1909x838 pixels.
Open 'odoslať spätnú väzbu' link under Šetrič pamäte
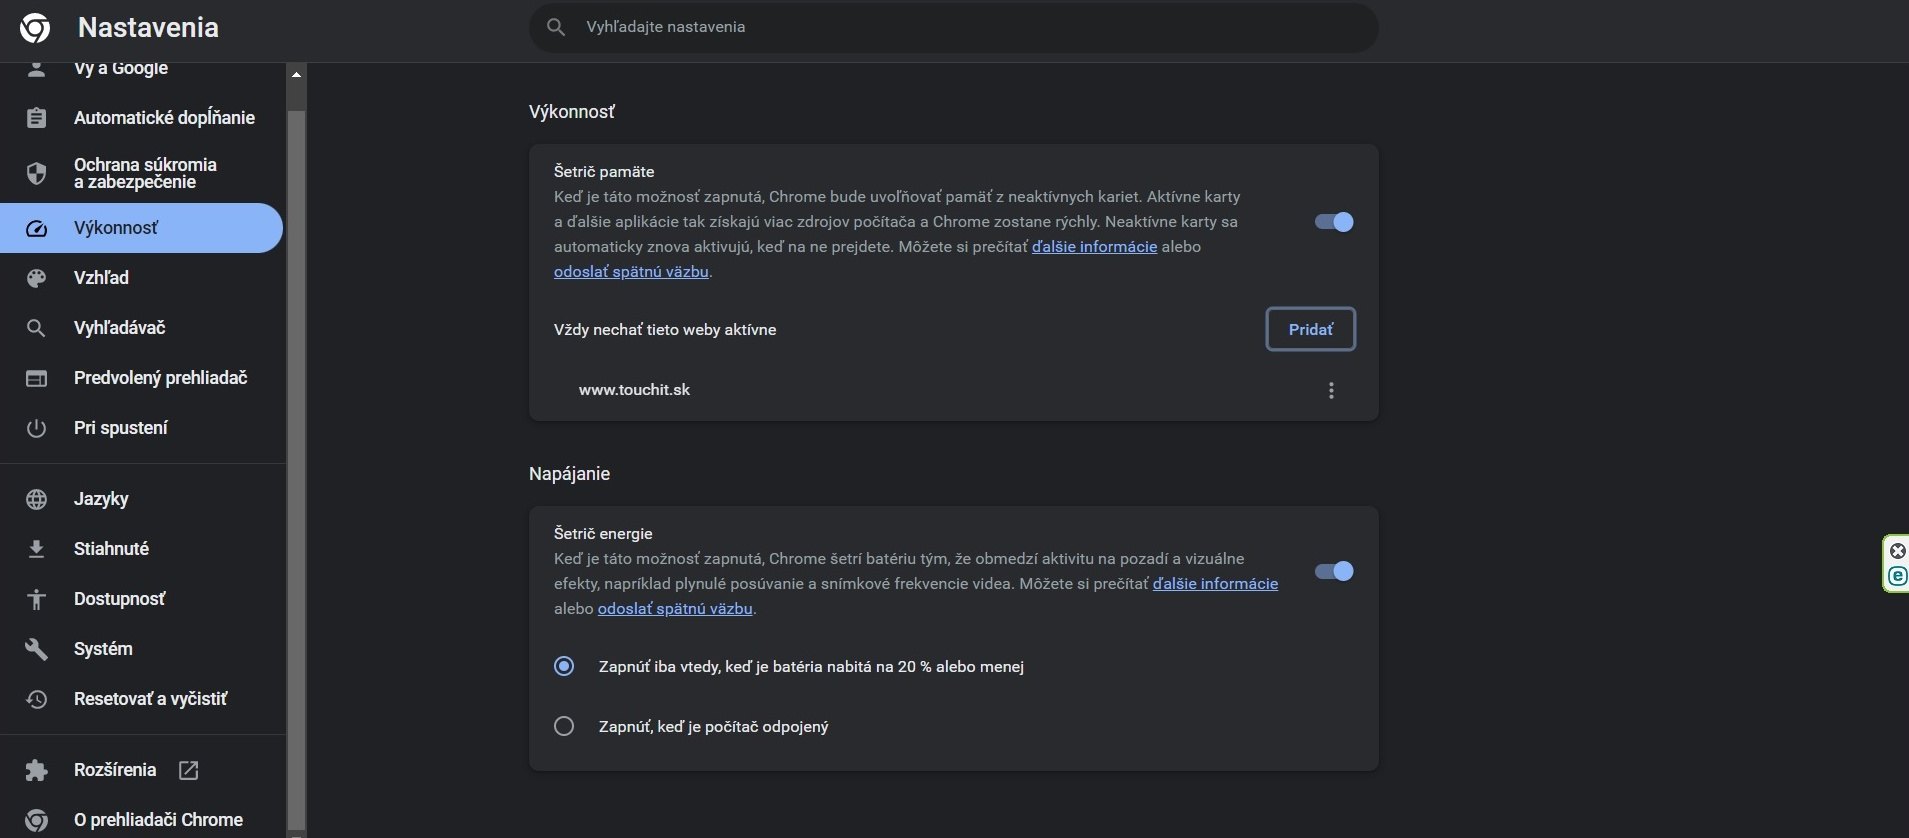coord(631,272)
